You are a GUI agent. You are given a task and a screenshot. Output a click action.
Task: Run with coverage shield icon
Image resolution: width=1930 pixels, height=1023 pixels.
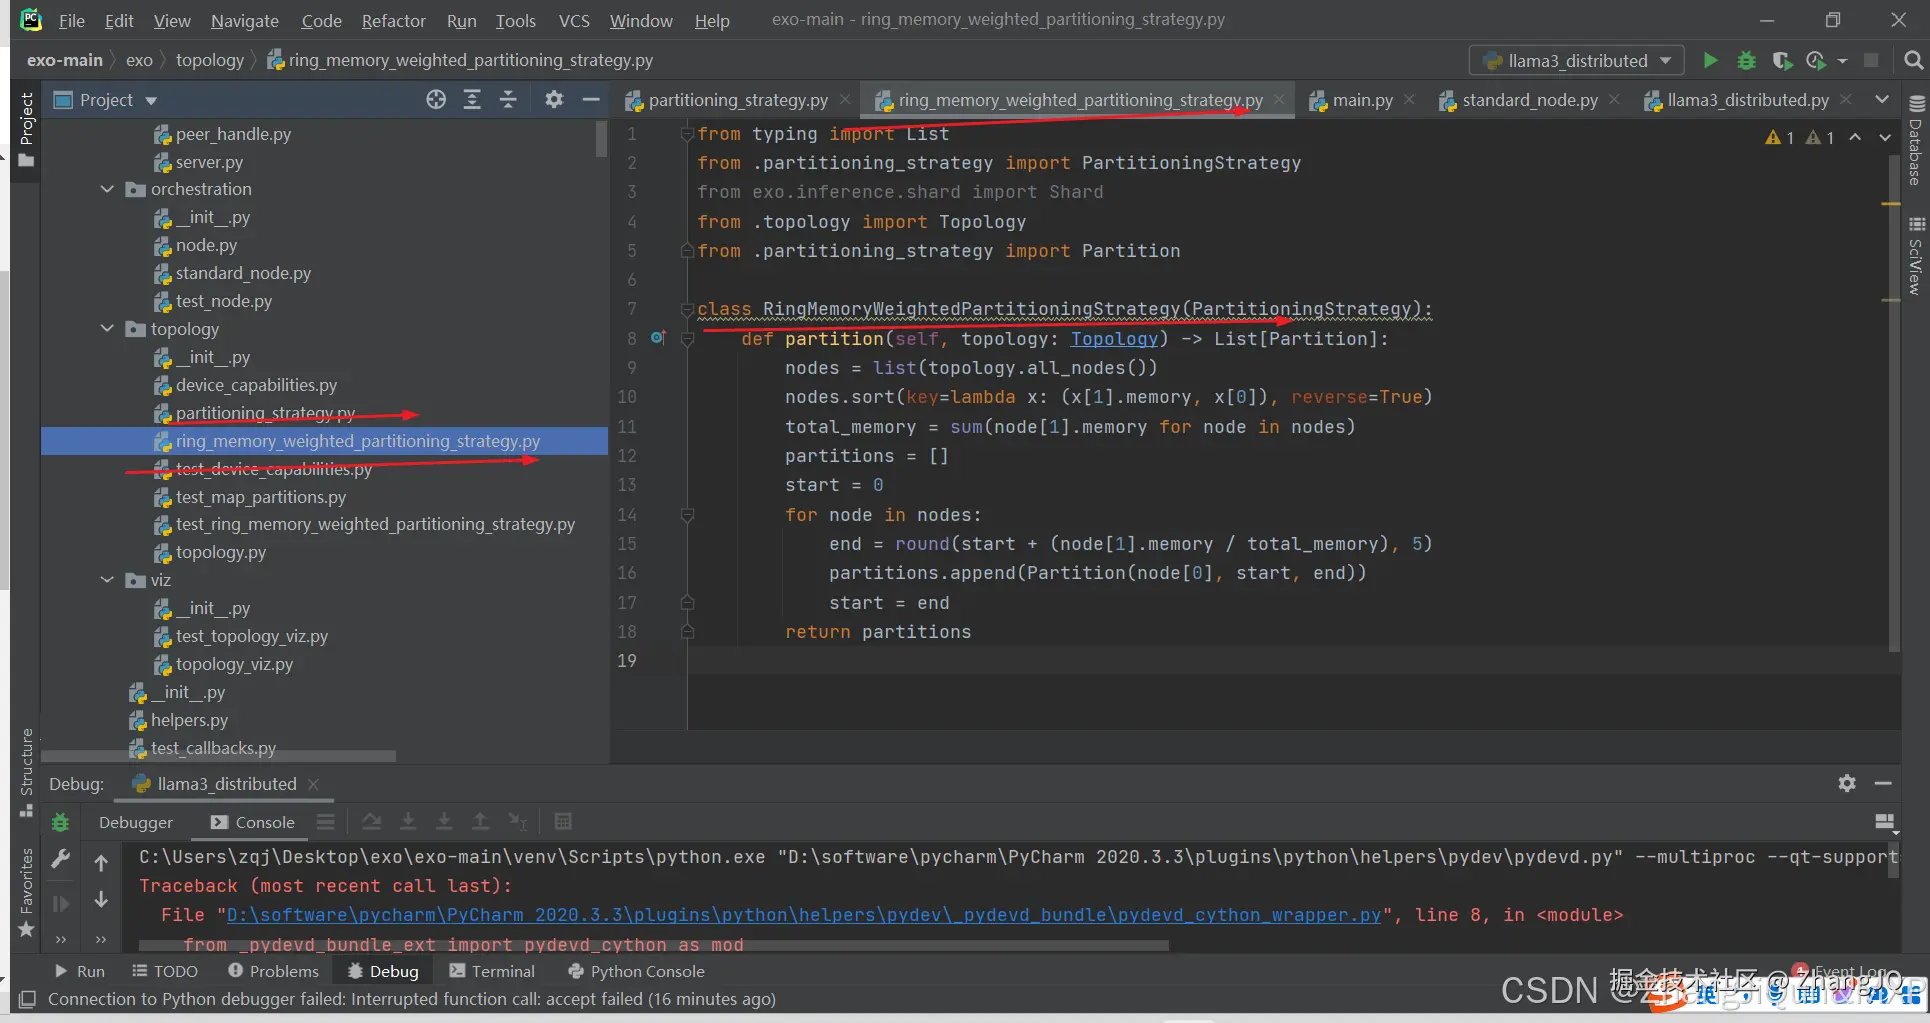[1781, 61]
